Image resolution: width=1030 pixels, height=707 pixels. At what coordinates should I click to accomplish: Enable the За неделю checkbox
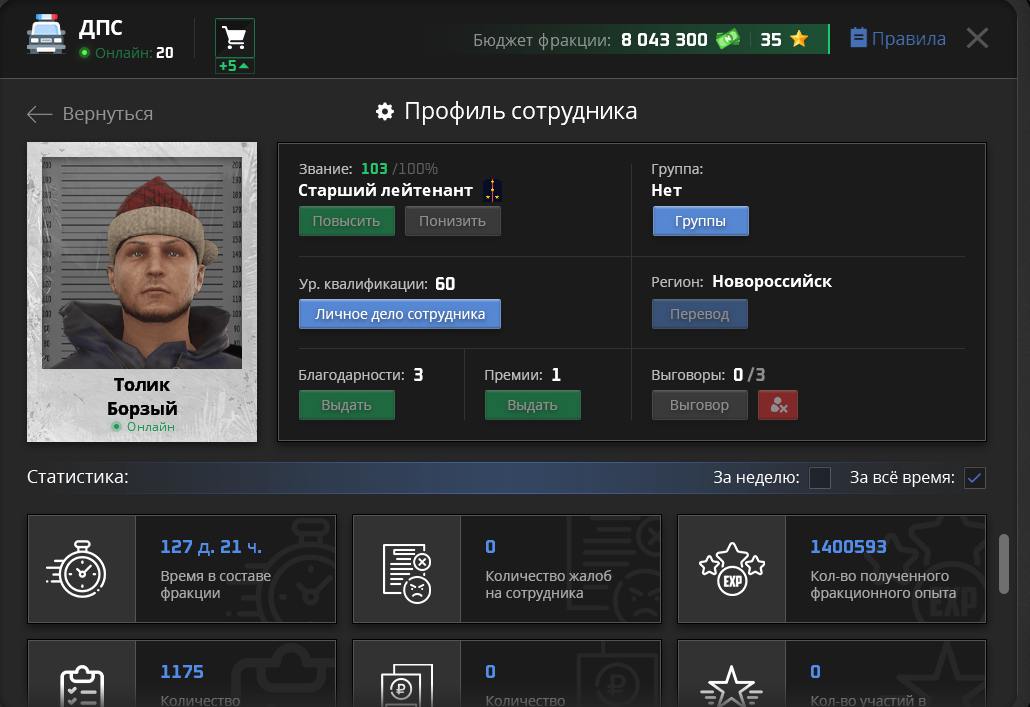[x=820, y=478]
